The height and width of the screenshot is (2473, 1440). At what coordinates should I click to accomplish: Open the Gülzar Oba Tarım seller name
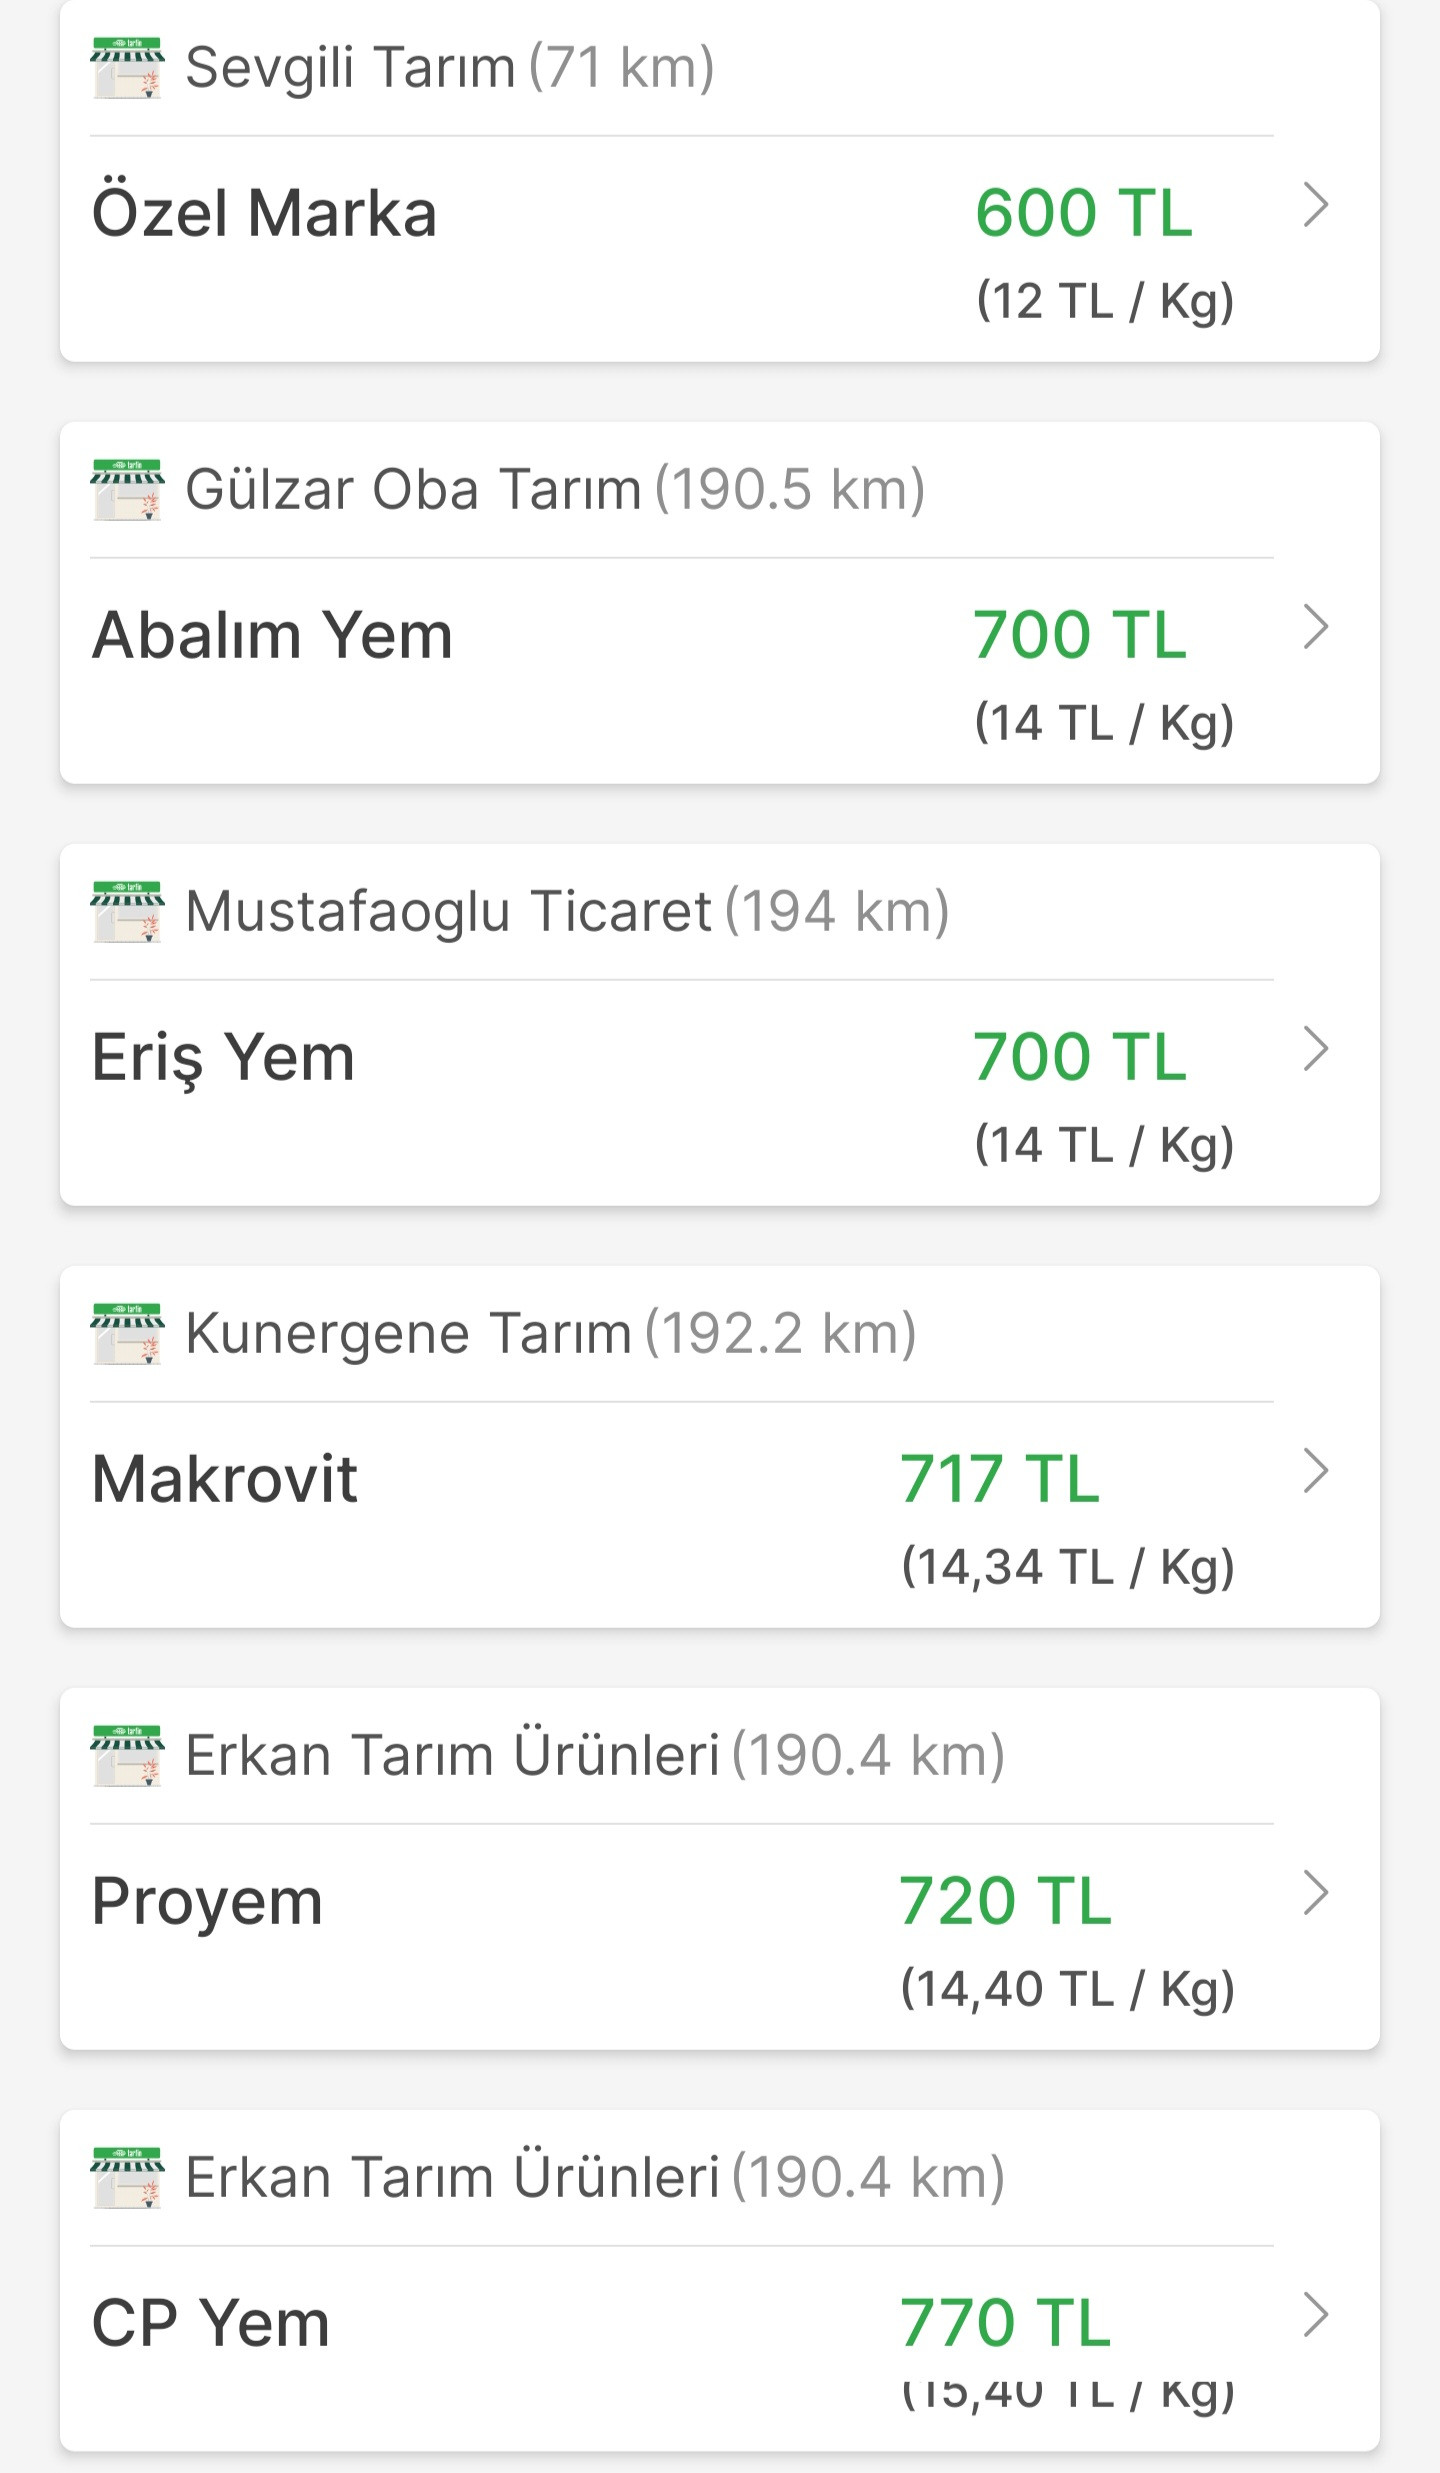tap(413, 490)
